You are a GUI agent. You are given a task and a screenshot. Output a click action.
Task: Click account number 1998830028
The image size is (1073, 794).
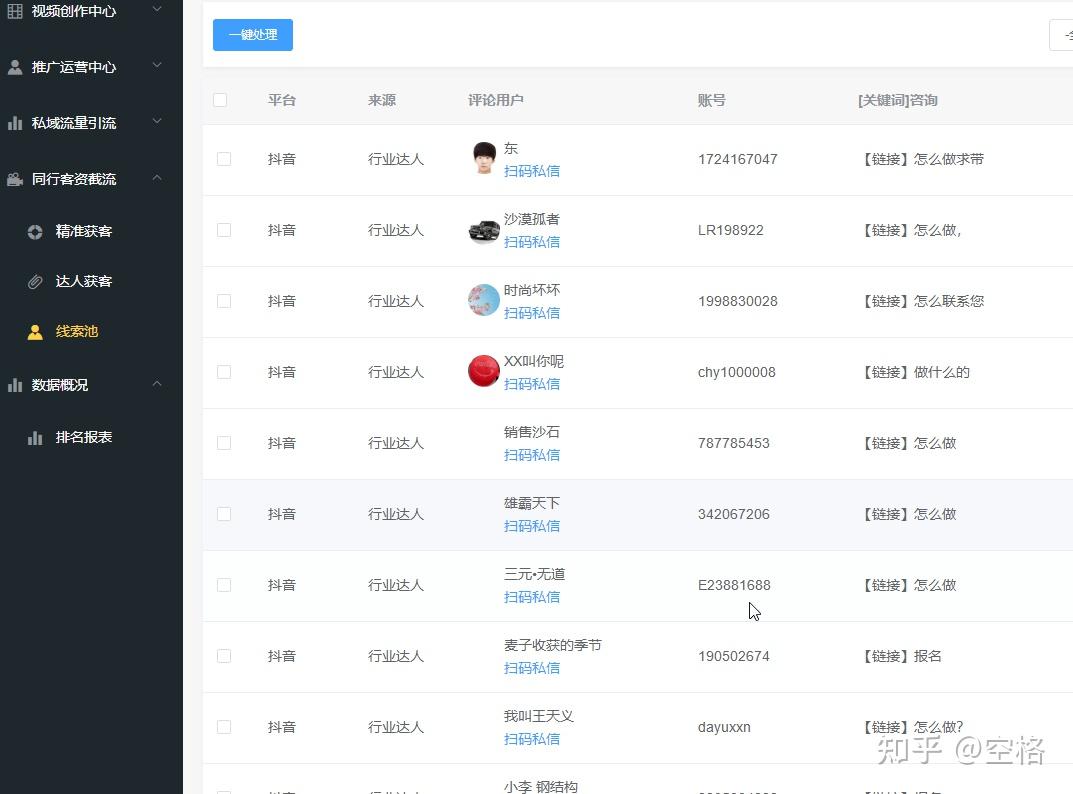tap(738, 302)
